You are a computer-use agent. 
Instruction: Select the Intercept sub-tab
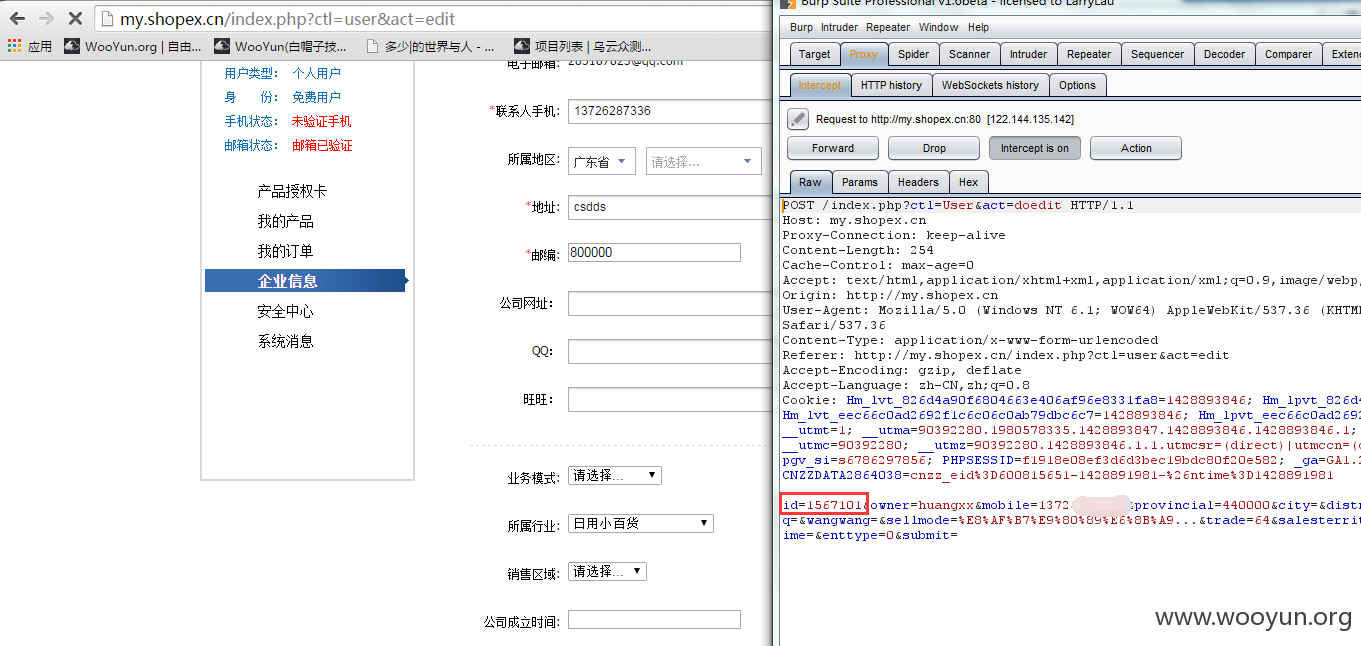point(820,85)
